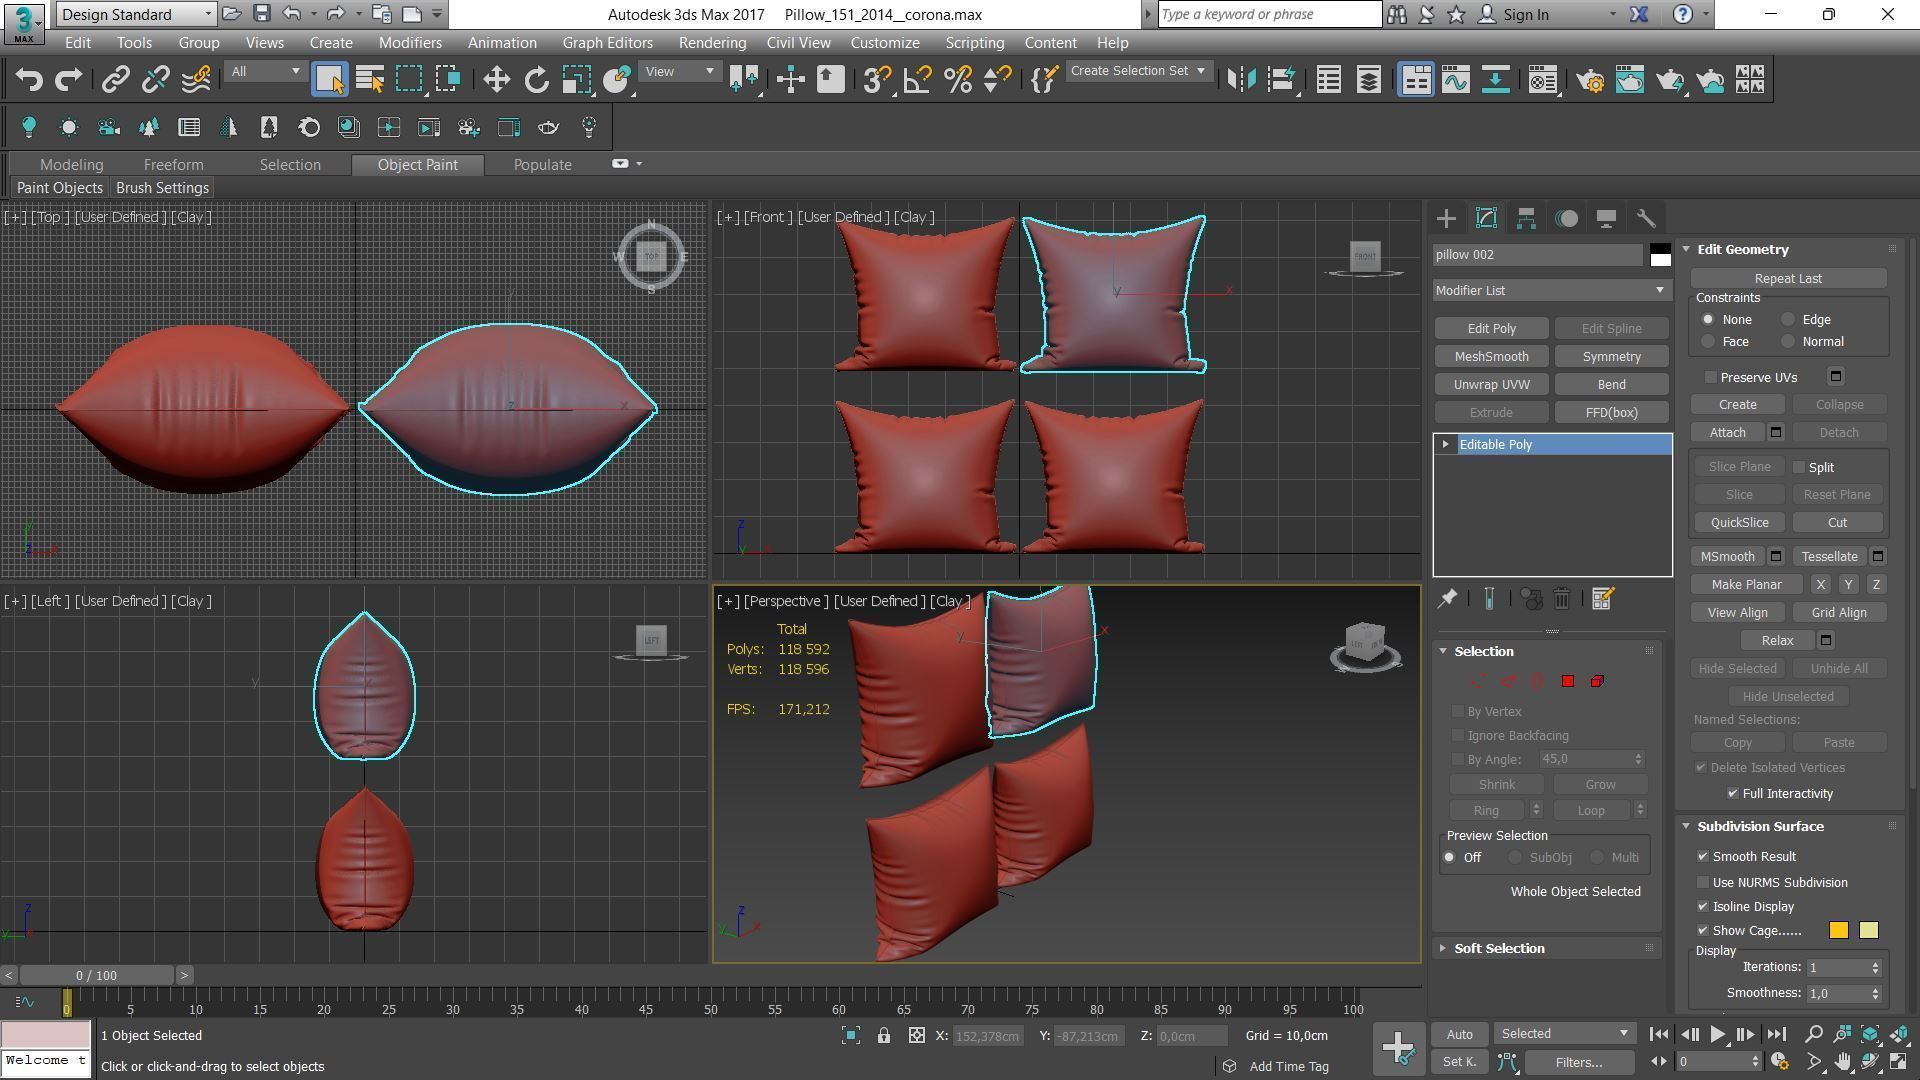1920x1080 pixels.
Task: Click the Undo arrow in main toolbar
Action: pyautogui.click(x=29, y=80)
